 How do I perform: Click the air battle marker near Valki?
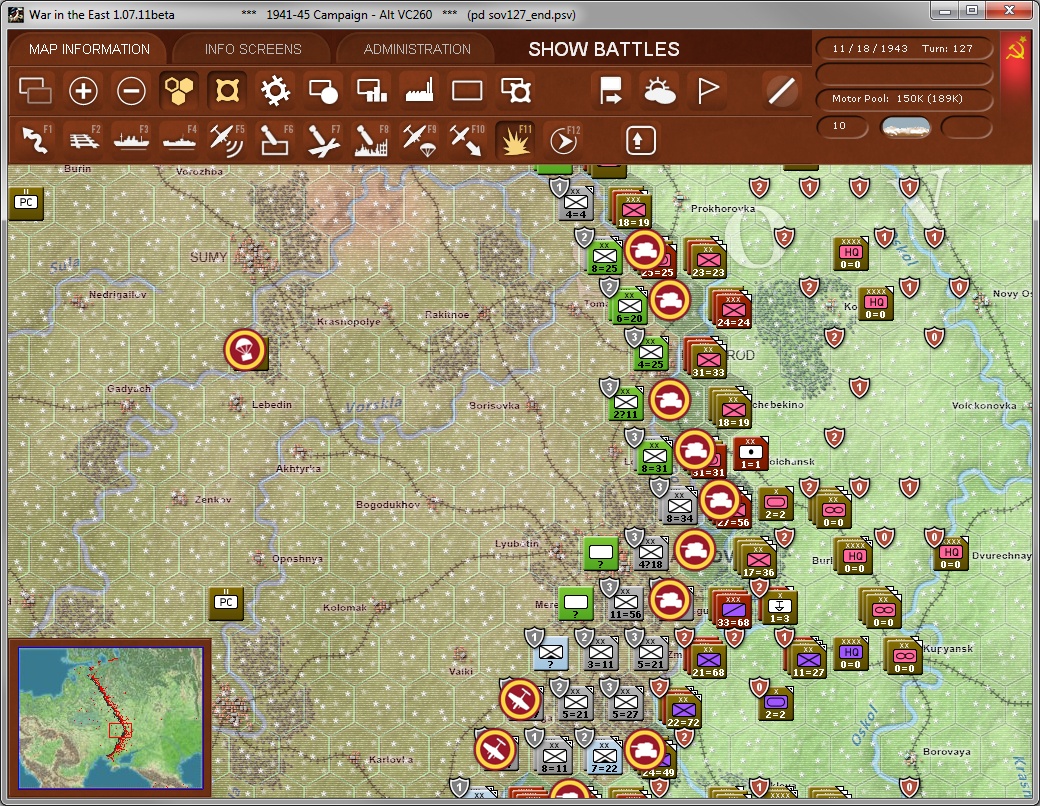pyautogui.click(x=520, y=699)
